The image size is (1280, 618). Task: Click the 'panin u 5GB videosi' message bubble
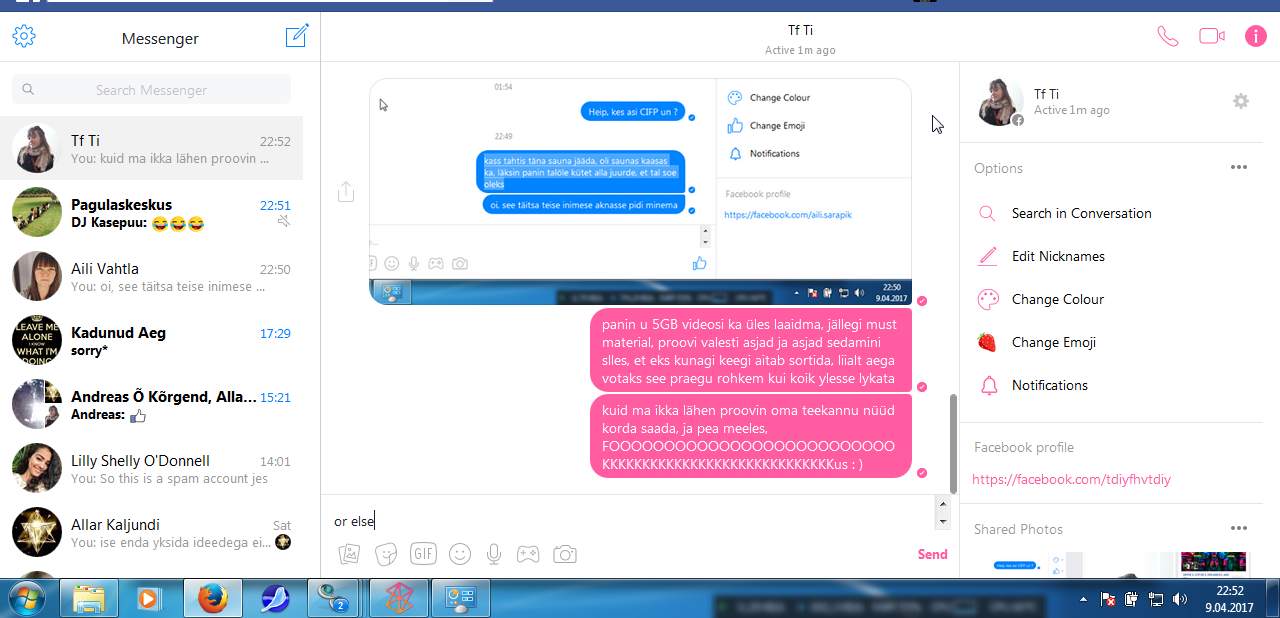point(751,350)
